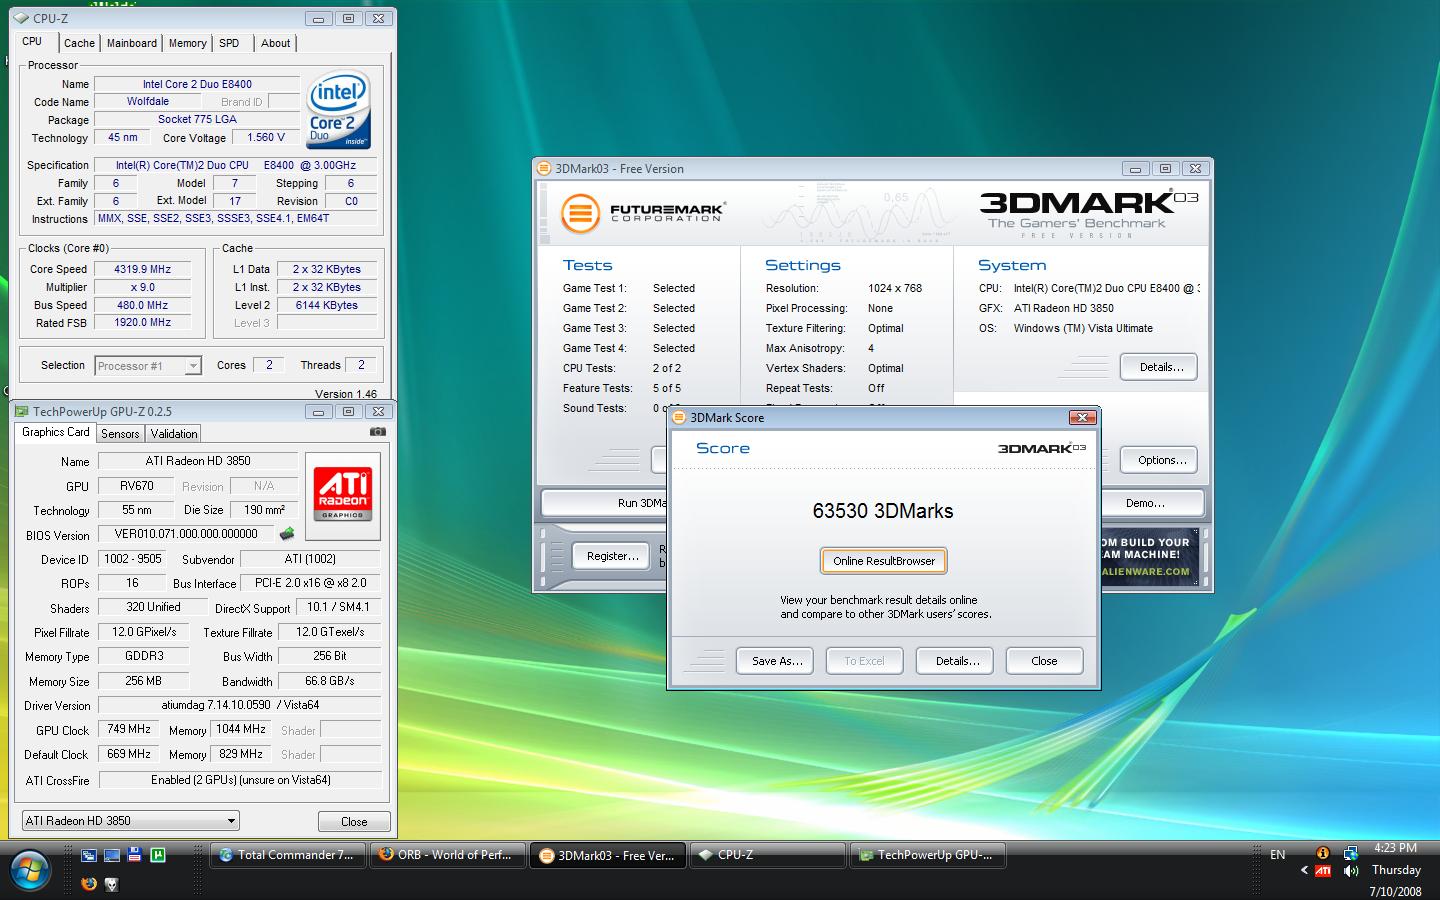Switch to the SPD tab in CPU-Z

pos(229,43)
